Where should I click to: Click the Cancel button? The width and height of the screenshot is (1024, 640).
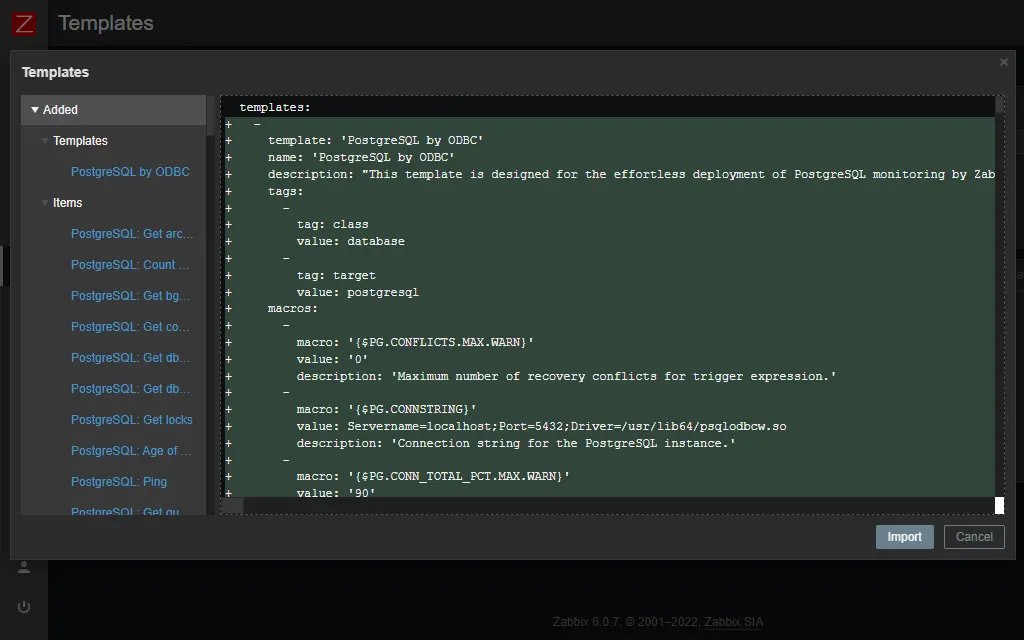974,537
